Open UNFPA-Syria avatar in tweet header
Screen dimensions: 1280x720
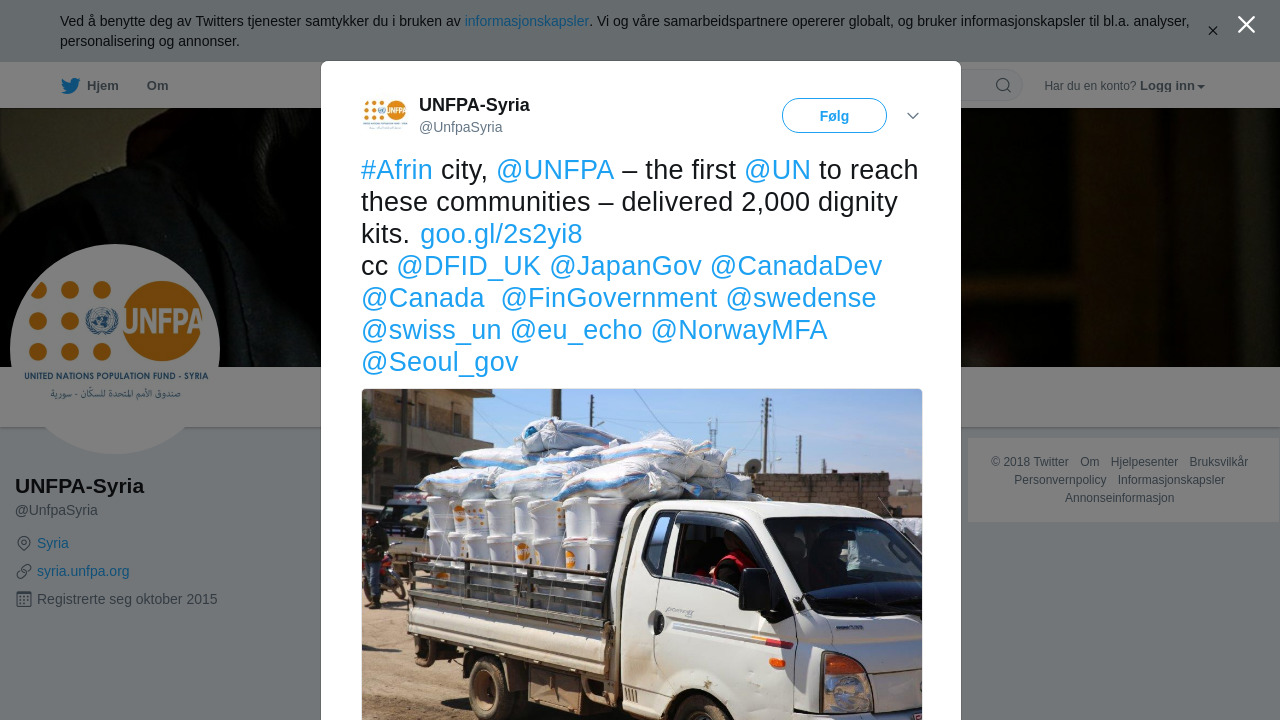pos(385,114)
